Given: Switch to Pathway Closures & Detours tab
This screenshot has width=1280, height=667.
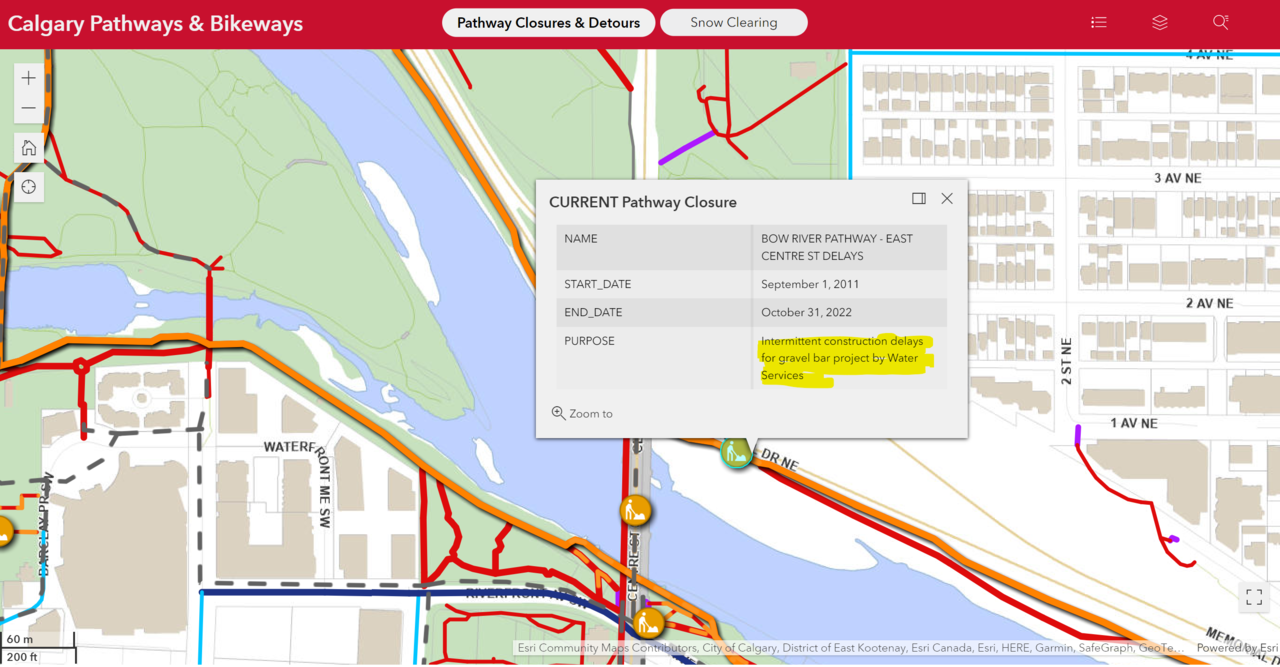Looking at the screenshot, I should pyautogui.click(x=548, y=22).
